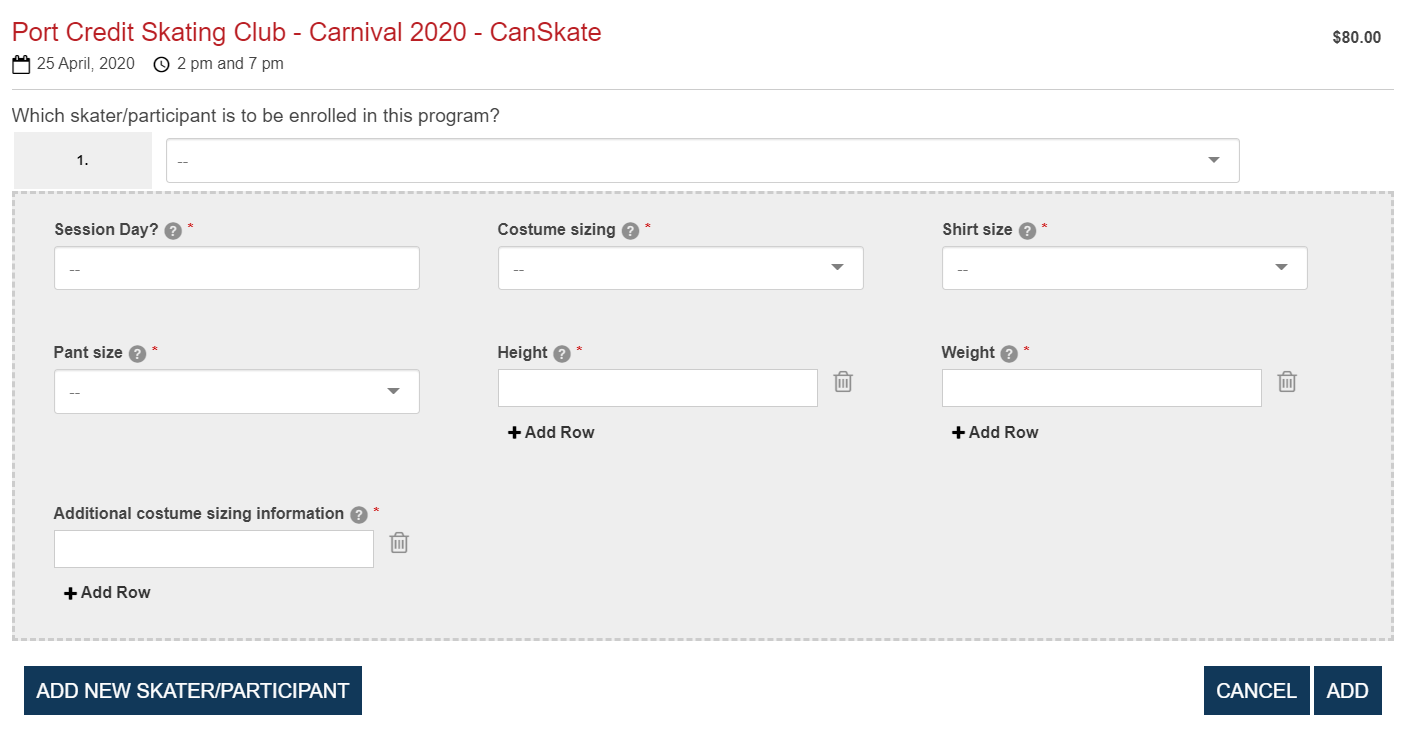
Task: Click 'Which skater/participant is to be enrolled' question text
Action: pyautogui.click(x=256, y=116)
